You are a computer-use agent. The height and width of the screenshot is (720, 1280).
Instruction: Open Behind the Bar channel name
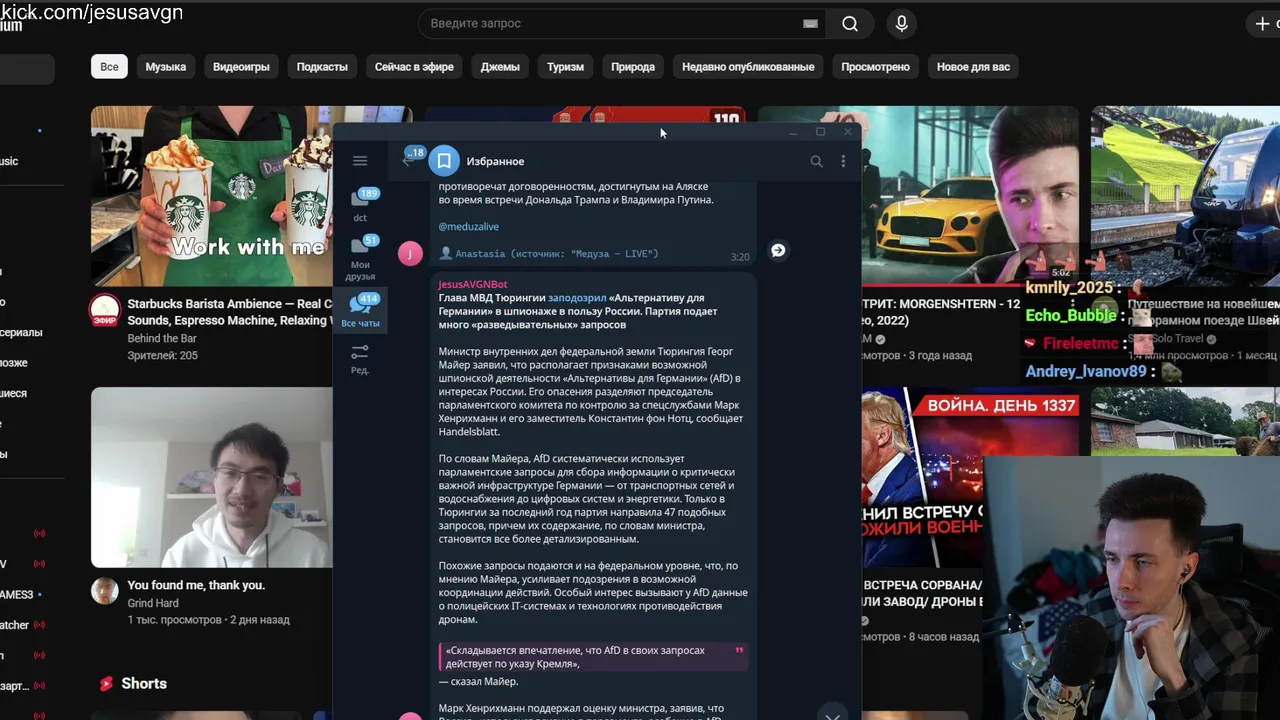point(162,338)
